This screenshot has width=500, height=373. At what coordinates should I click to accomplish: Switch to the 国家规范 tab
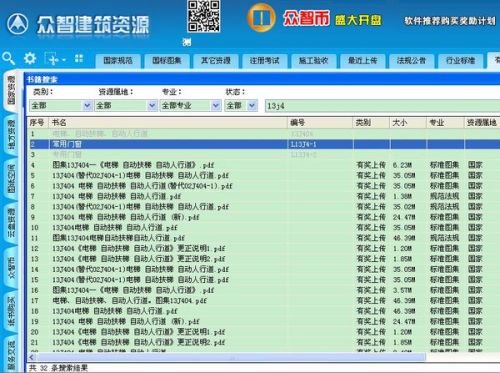(x=118, y=61)
